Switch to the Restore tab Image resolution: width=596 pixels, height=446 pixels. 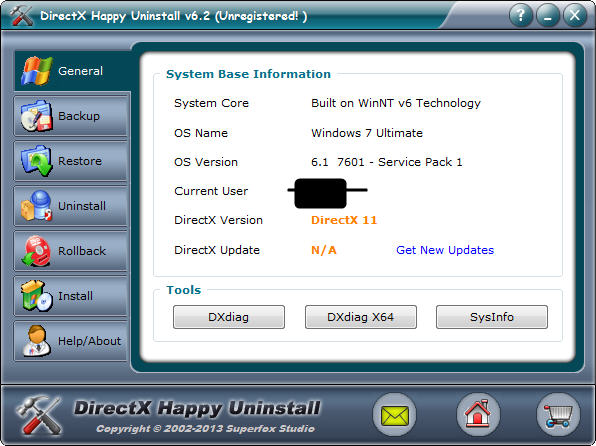pyautogui.click(x=71, y=161)
